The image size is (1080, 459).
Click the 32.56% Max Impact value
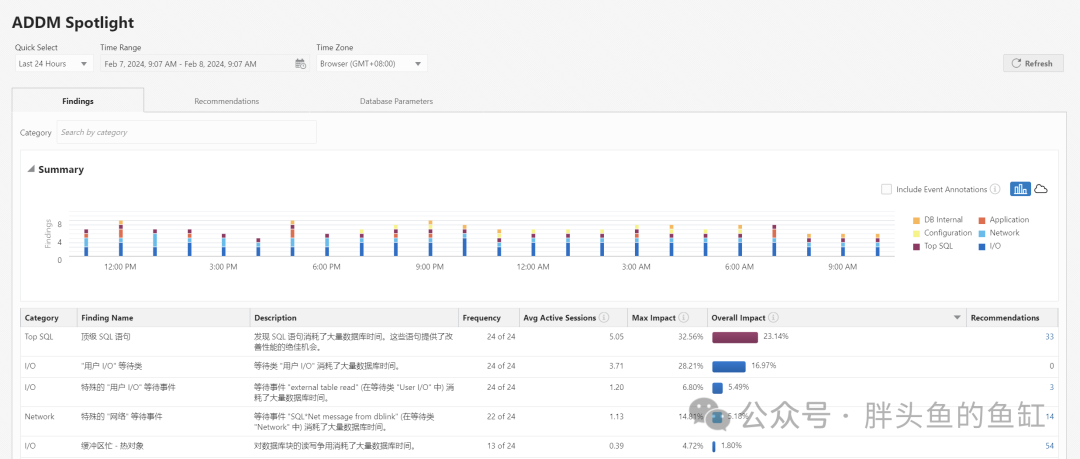[x=690, y=337]
